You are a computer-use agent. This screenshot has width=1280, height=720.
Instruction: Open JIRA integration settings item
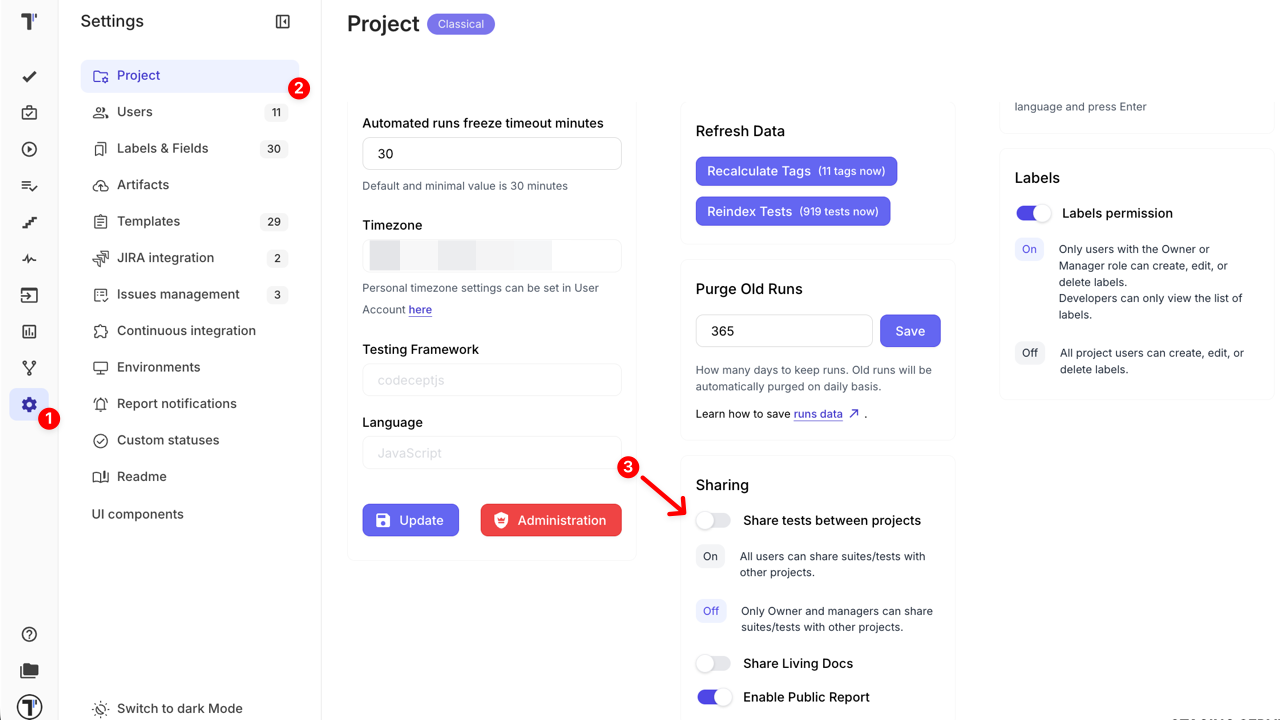coord(165,258)
